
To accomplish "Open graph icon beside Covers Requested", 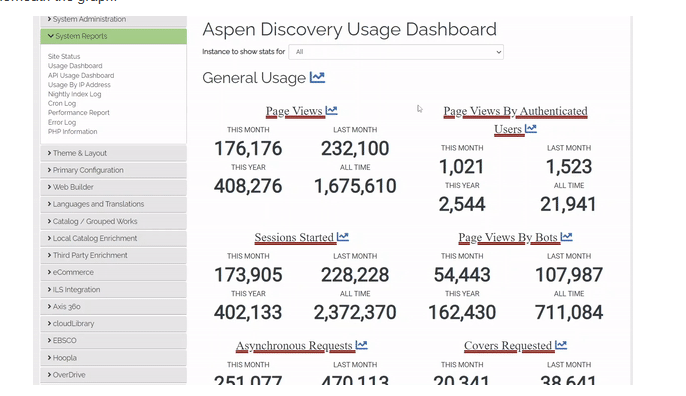I will pos(561,345).
